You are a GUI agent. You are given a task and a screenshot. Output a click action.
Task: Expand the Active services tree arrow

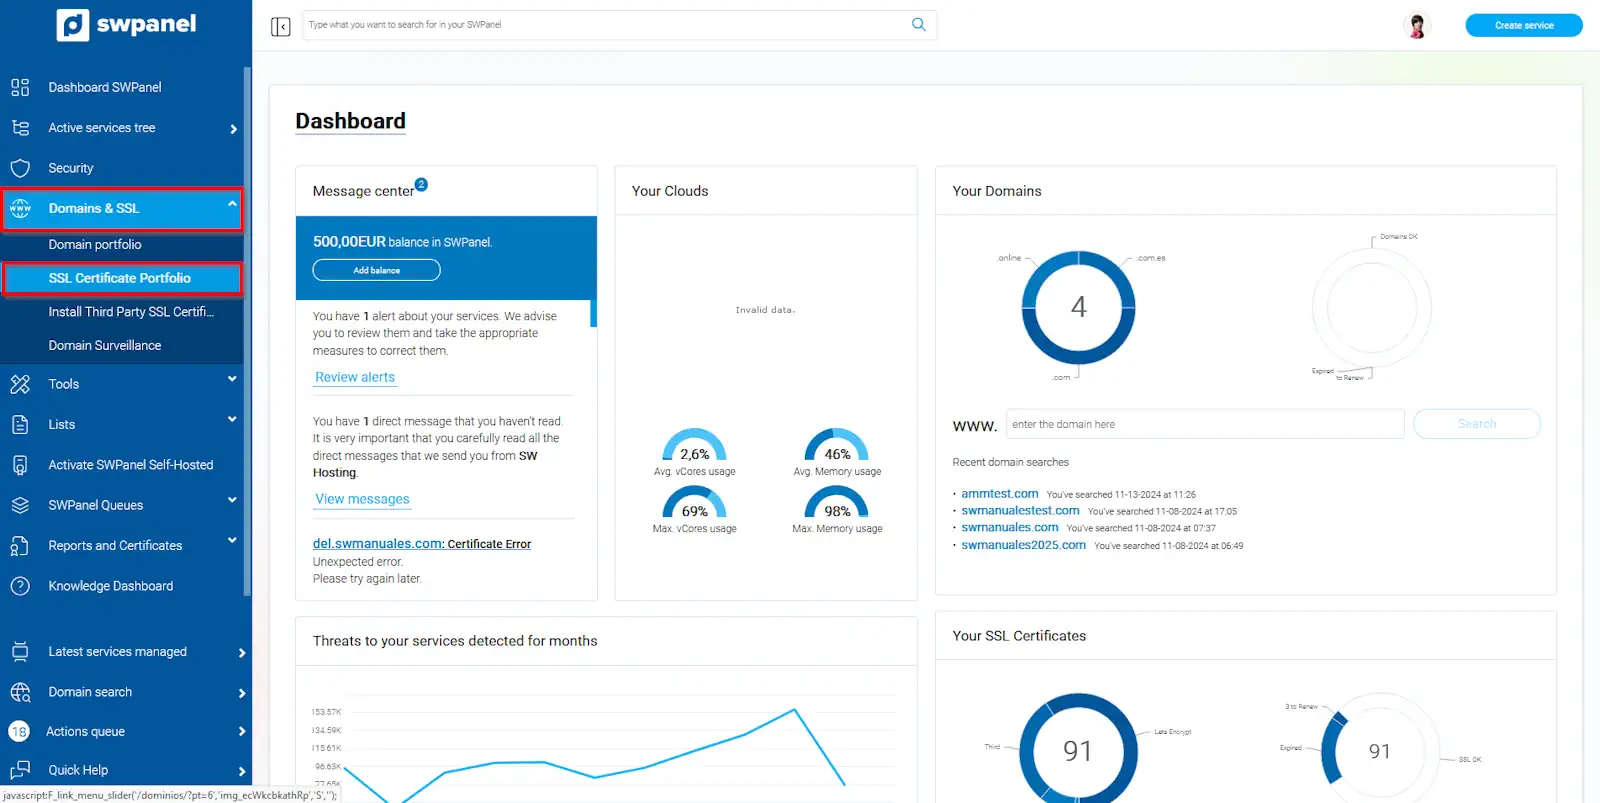point(233,129)
